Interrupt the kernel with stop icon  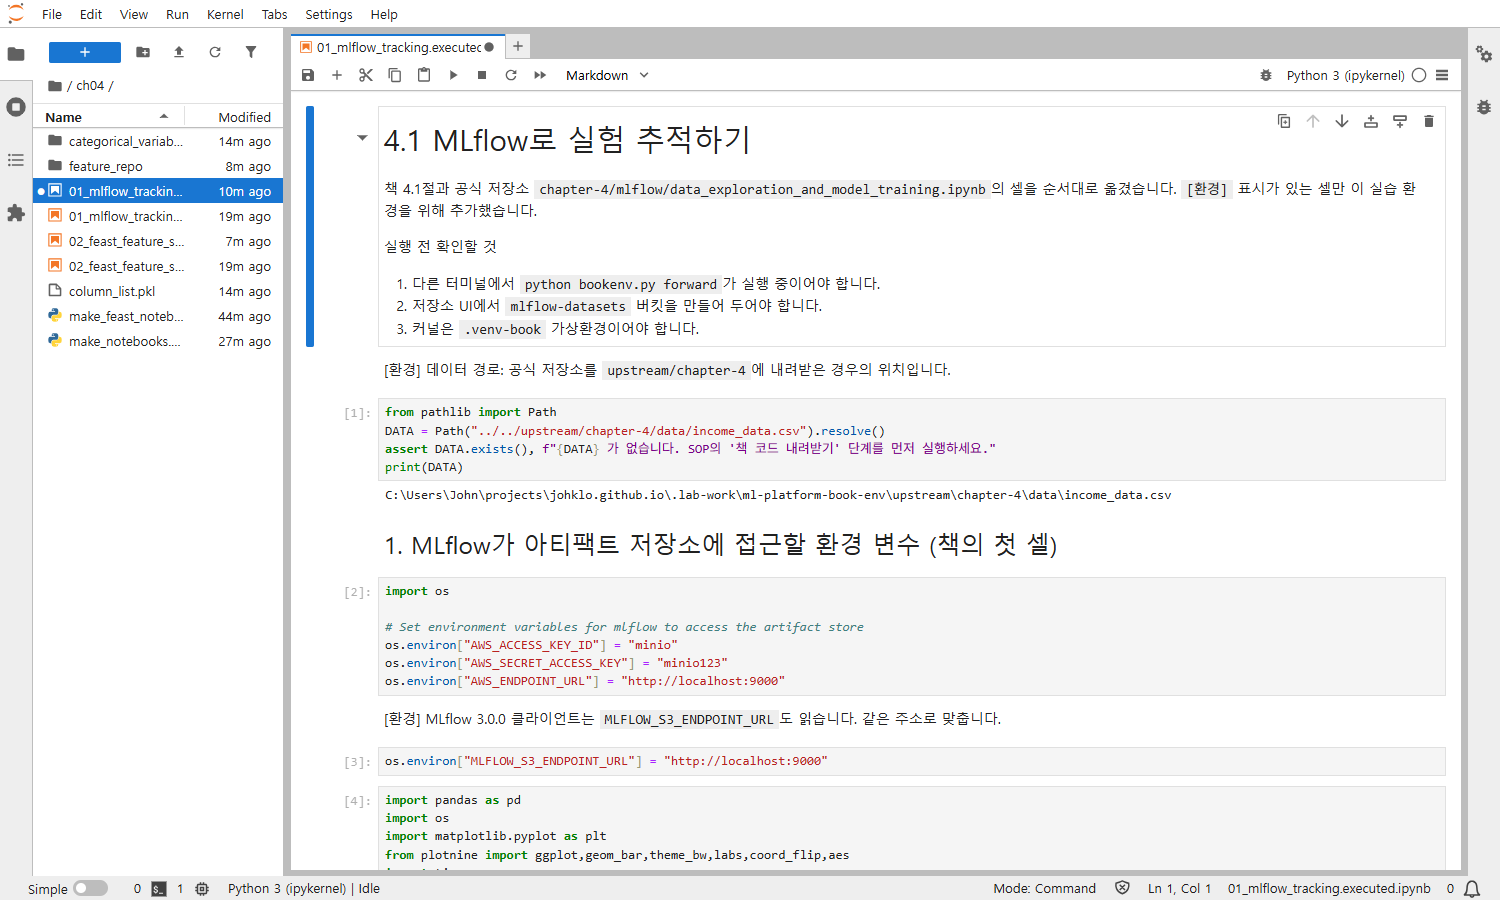pyautogui.click(x=482, y=75)
